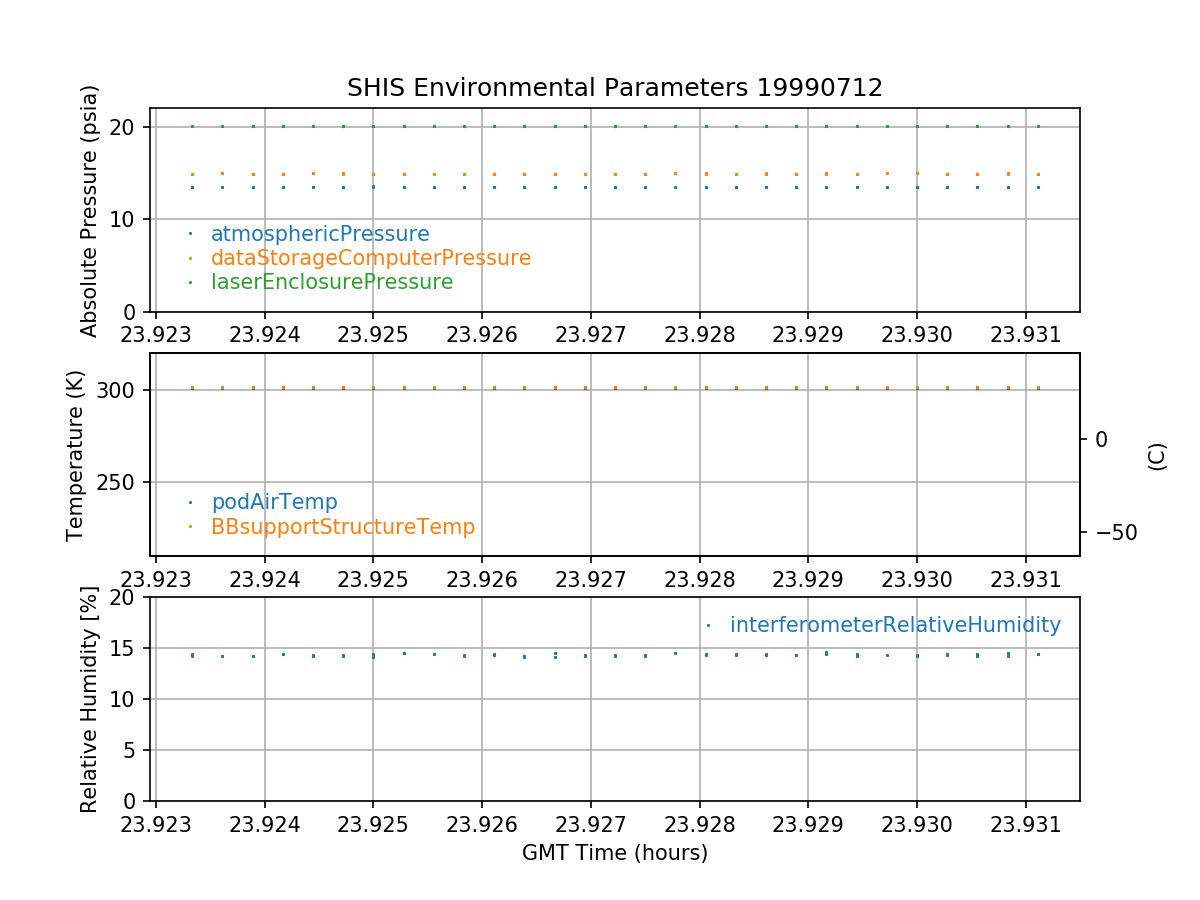The width and height of the screenshot is (1200, 900).
Task: Click the atmosphericPressure legend entry
Action: click(320, 234)
